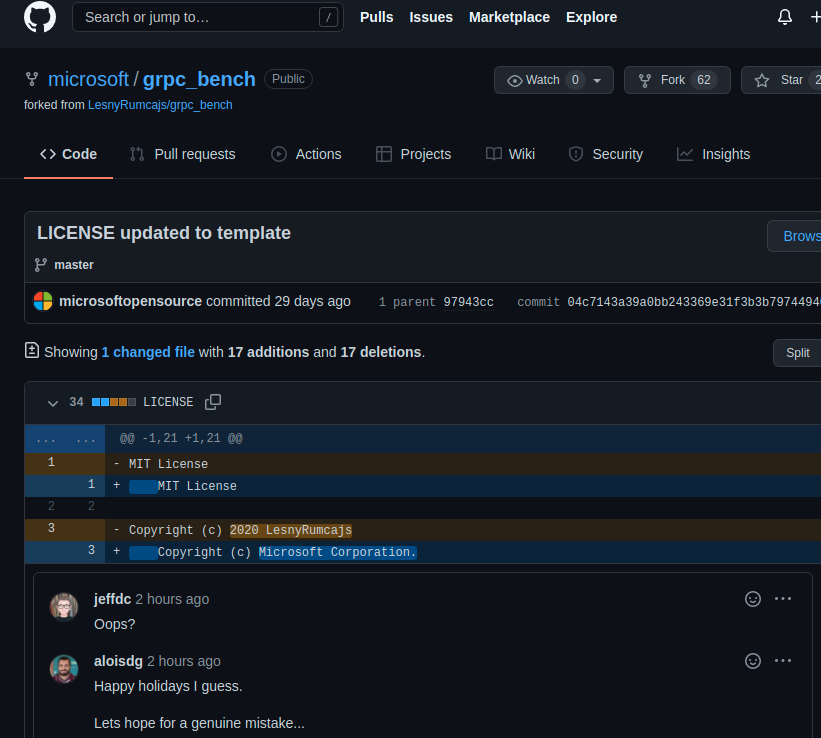
Task: Open Explore in top navigation
Action: (x=592, y=17)
